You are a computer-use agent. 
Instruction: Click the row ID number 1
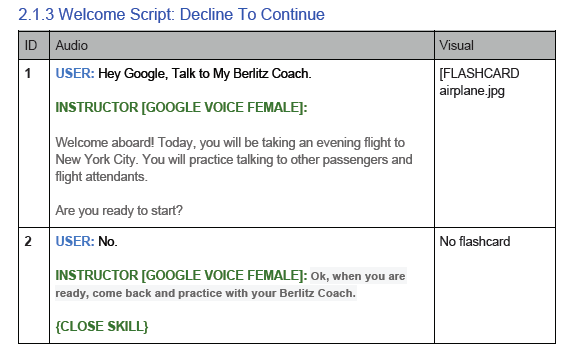pyautogui.click(x=28, y=74)
